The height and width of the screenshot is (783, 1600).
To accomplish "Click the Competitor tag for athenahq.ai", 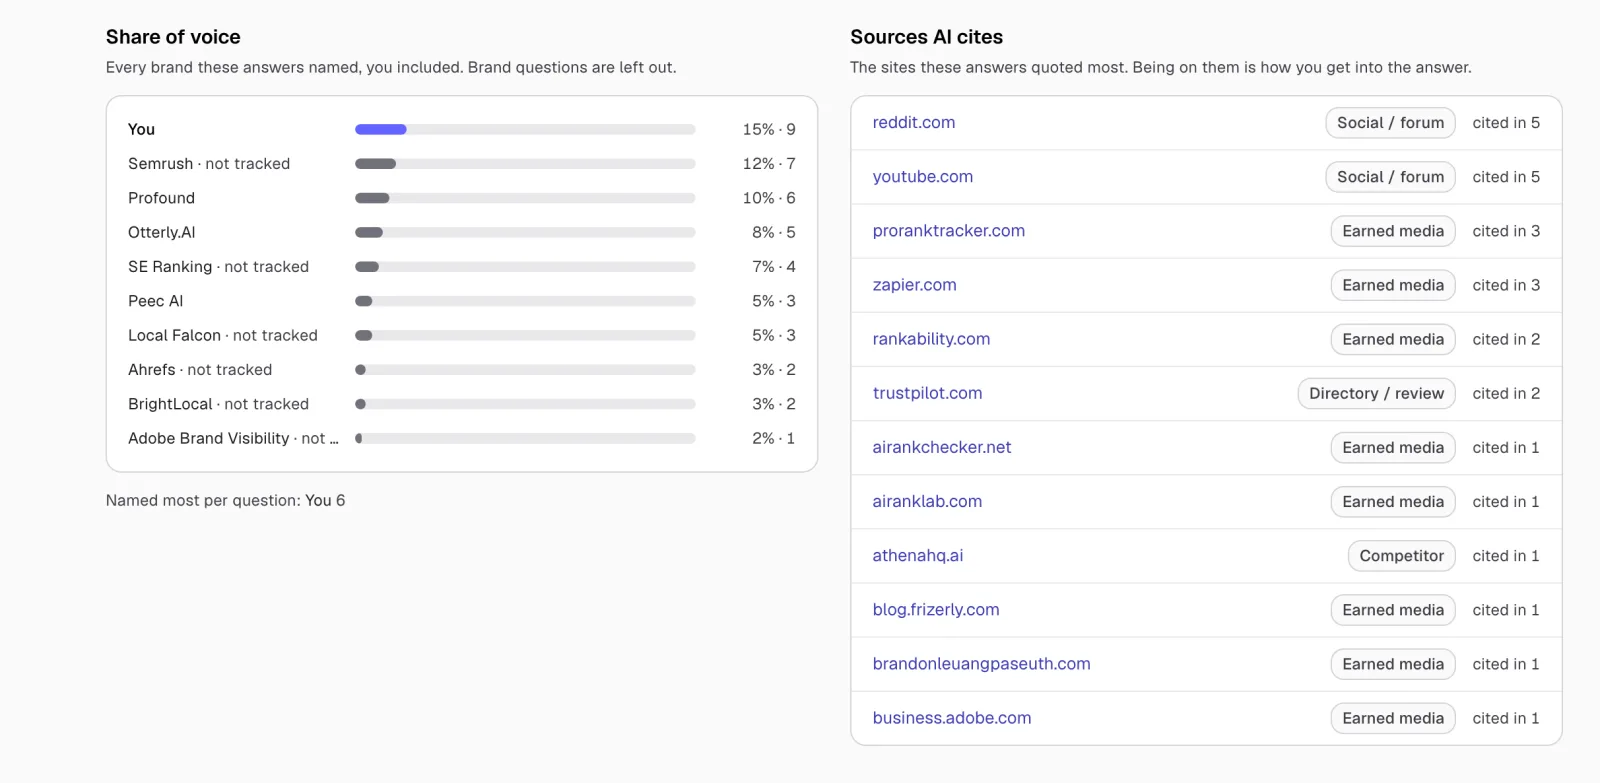I will click(x=1401, y=555).
